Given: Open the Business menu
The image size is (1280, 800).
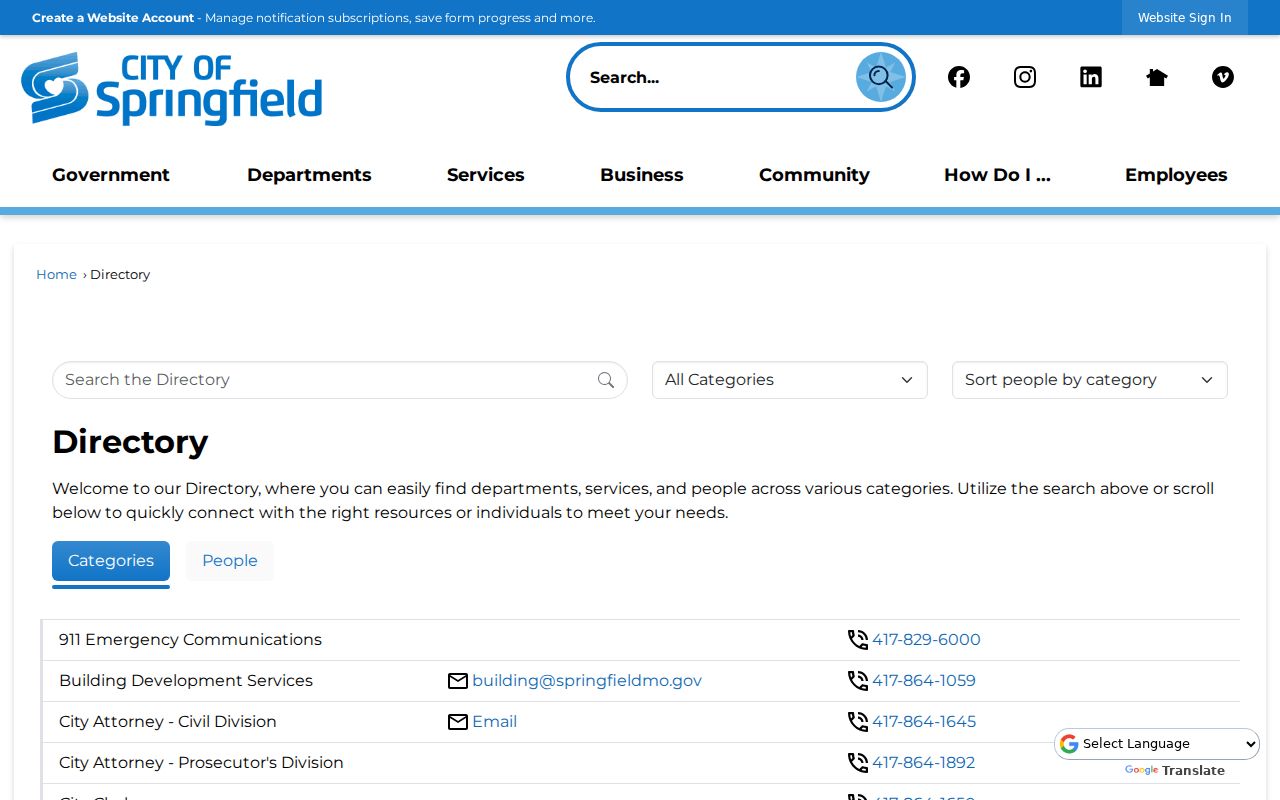Looking at the screenshot, I should [642, 175].
